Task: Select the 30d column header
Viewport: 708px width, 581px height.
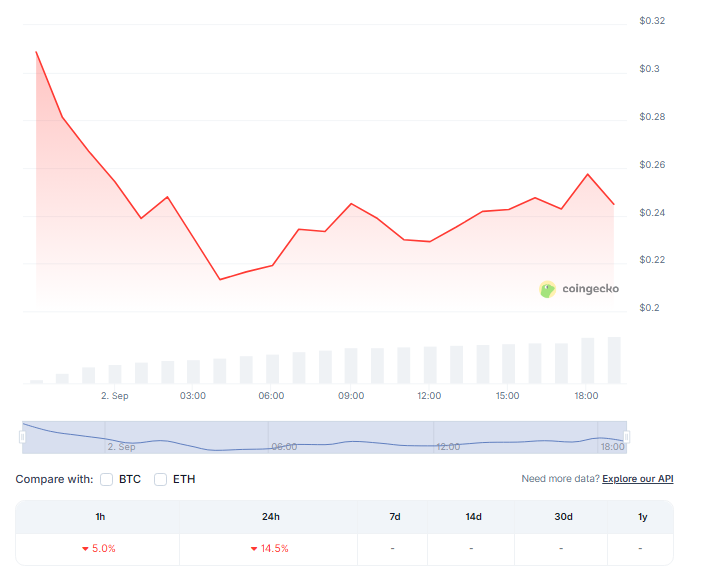Action: pyautogui.click(x=563, y=516)
